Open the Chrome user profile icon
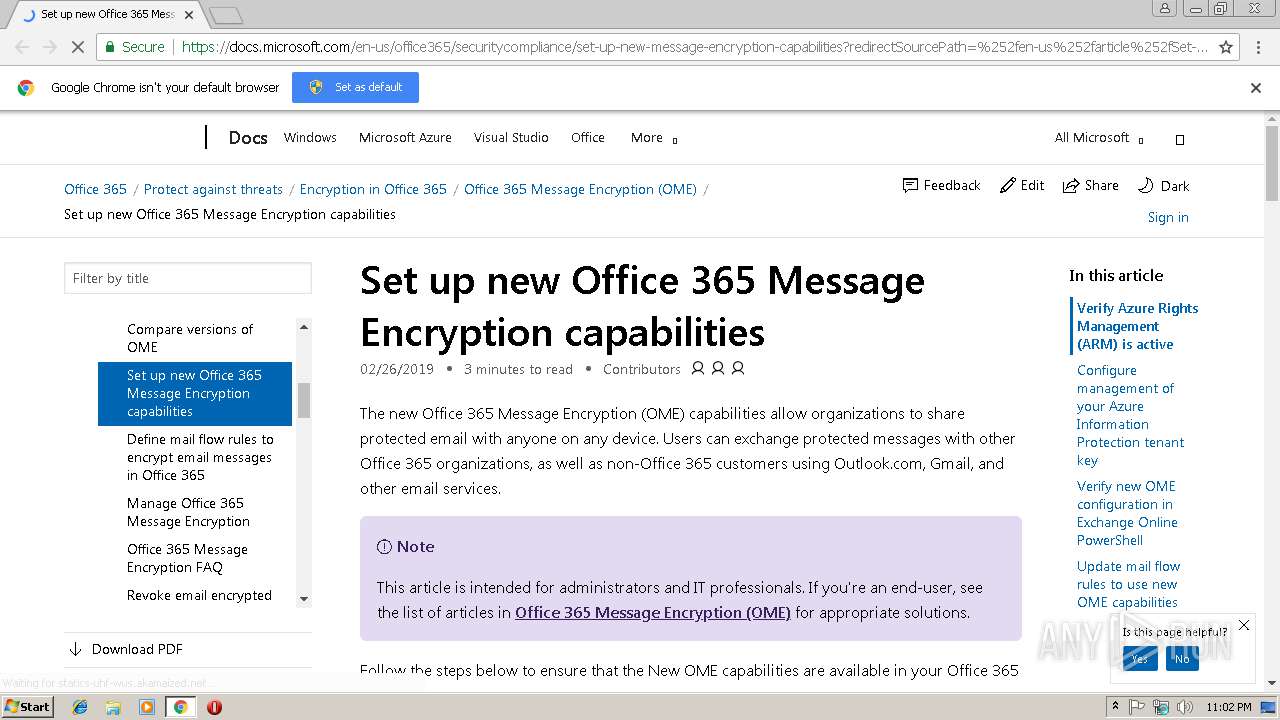The width and height of the screenshot is (1280, 720). coord(1165,9)
